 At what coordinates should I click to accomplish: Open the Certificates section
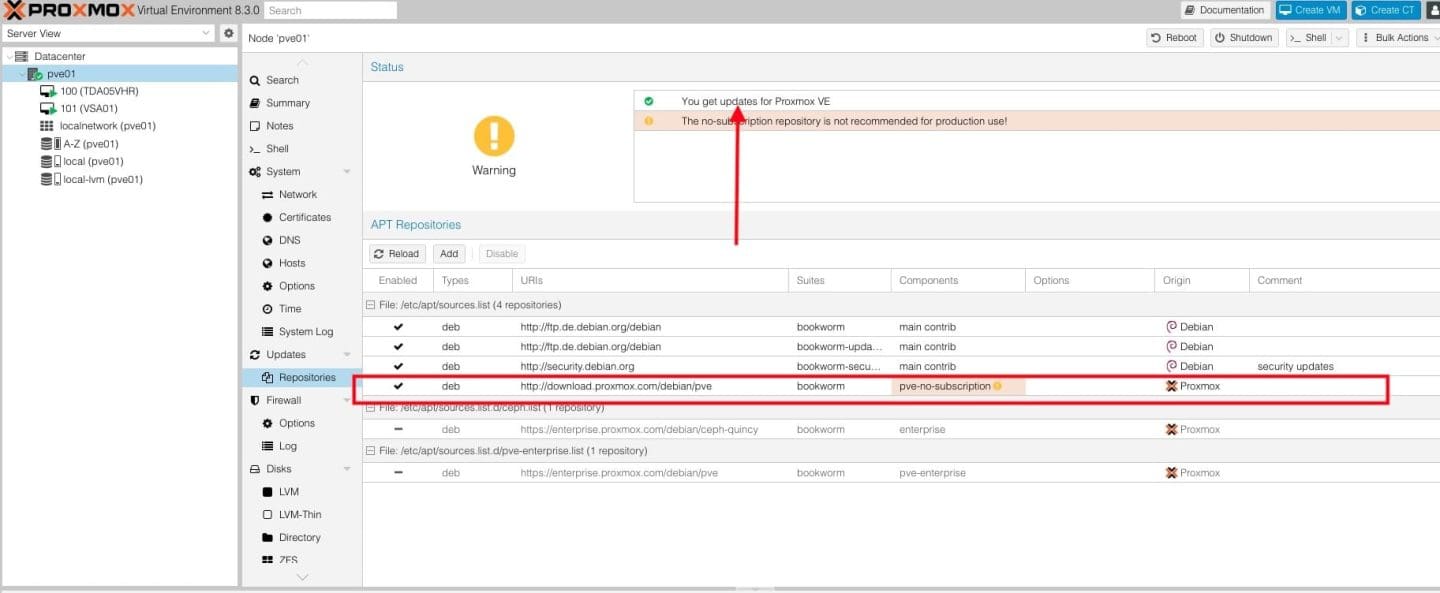(304, 217)
